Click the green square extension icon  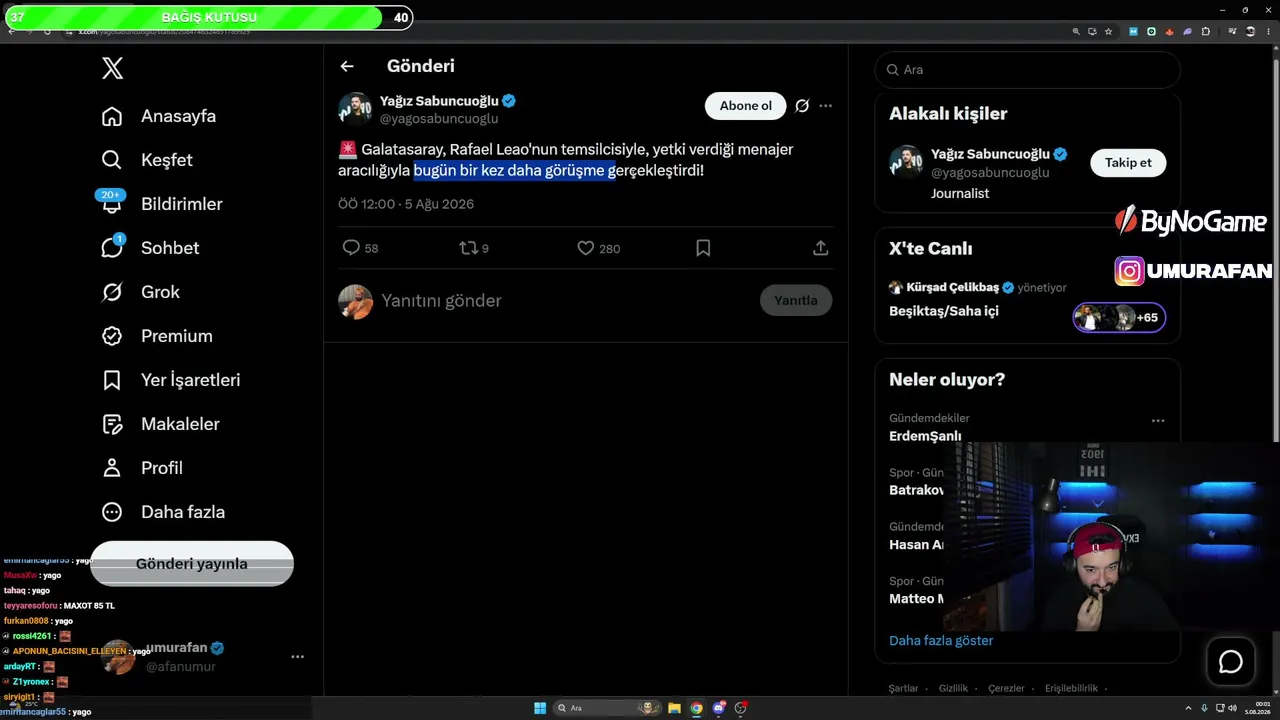[x=1151, y=31]
